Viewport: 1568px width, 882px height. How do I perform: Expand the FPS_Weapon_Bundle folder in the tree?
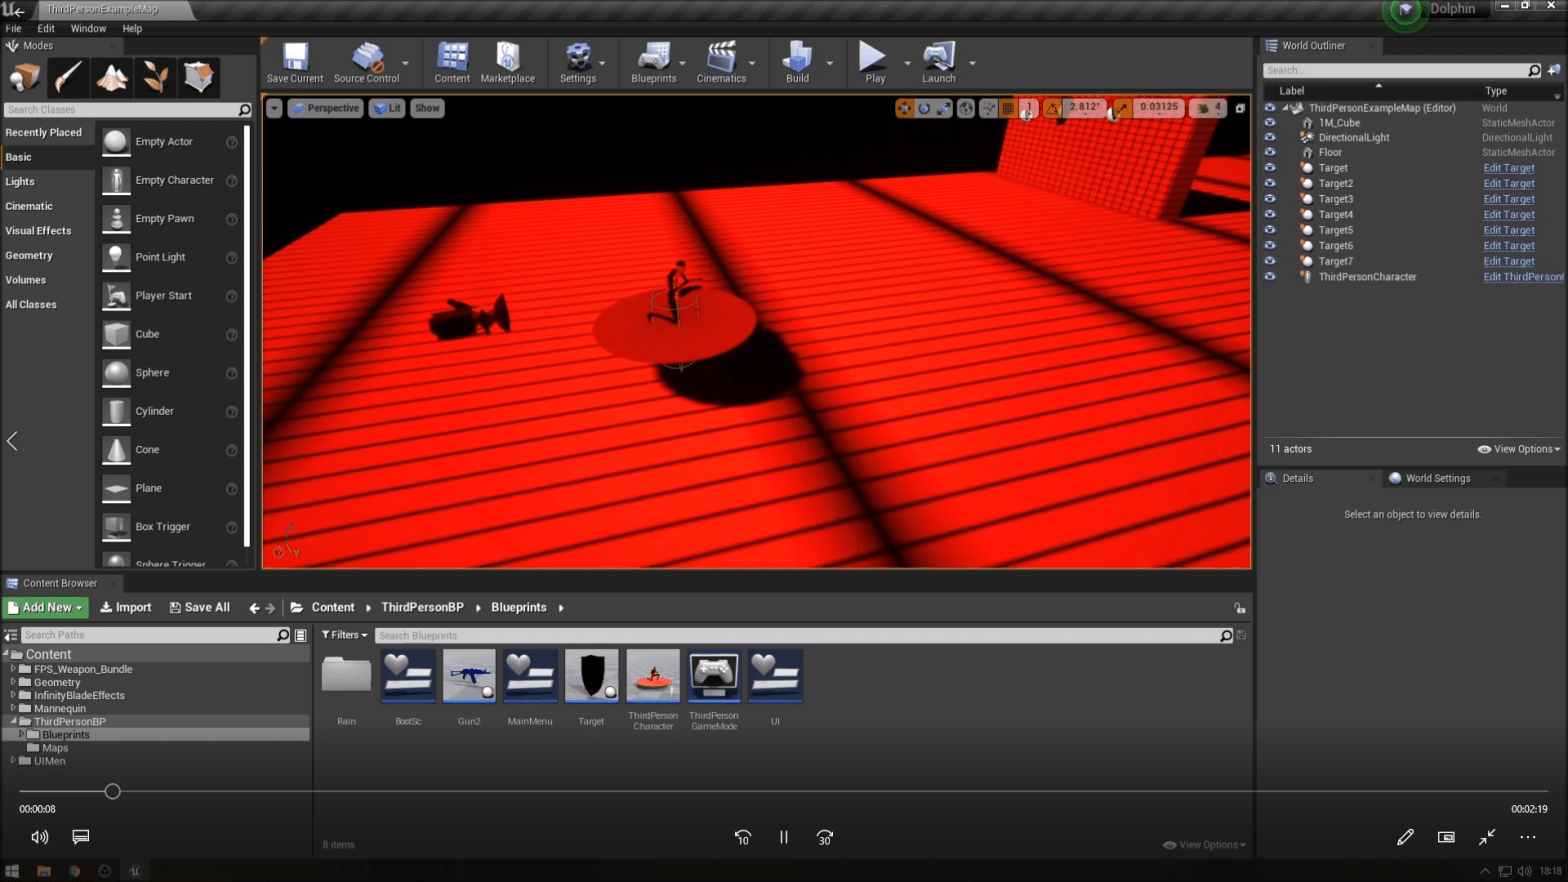point(13,669)
